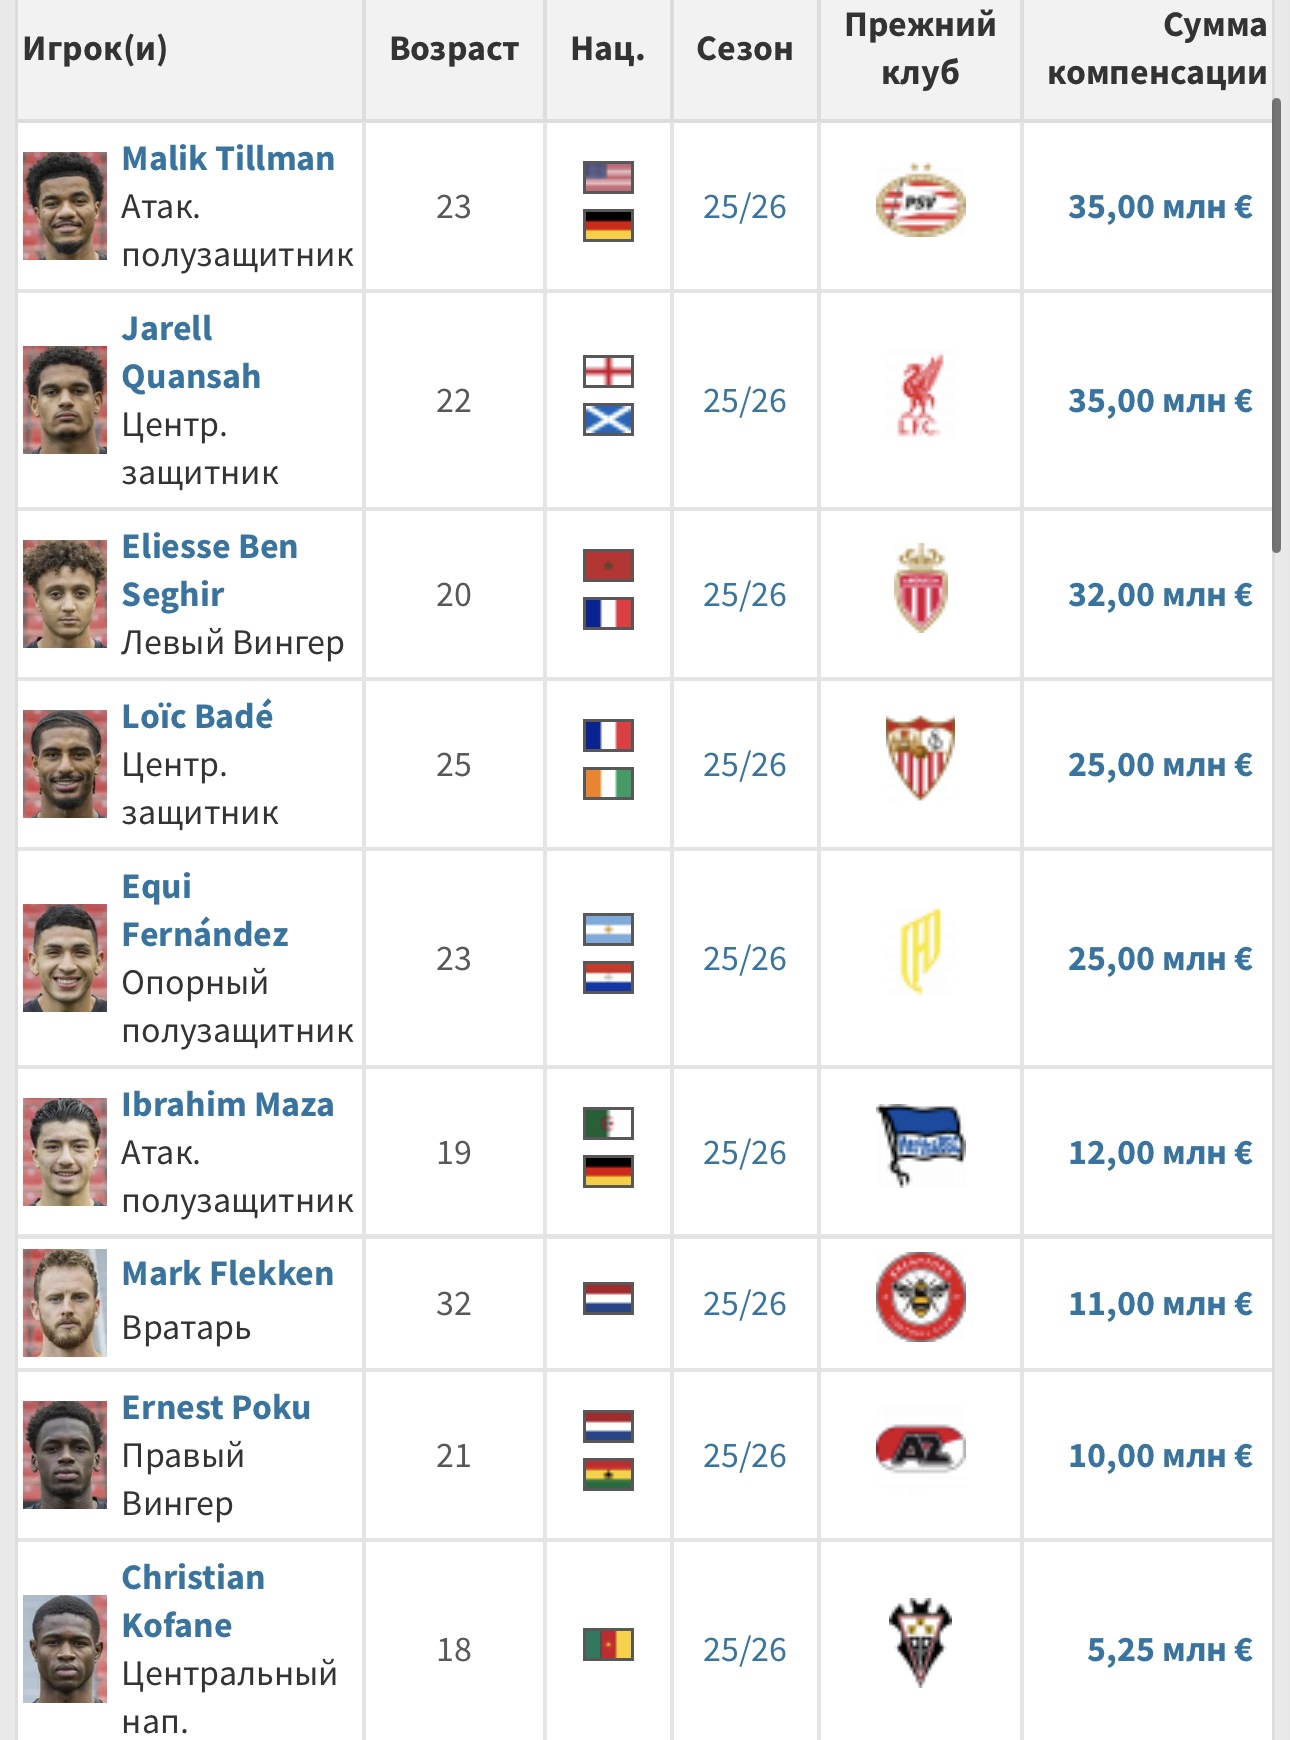The width and height of the screenshot is (1290, 1740).
Task: Click the Albacete club crest
Action: 920,1643
